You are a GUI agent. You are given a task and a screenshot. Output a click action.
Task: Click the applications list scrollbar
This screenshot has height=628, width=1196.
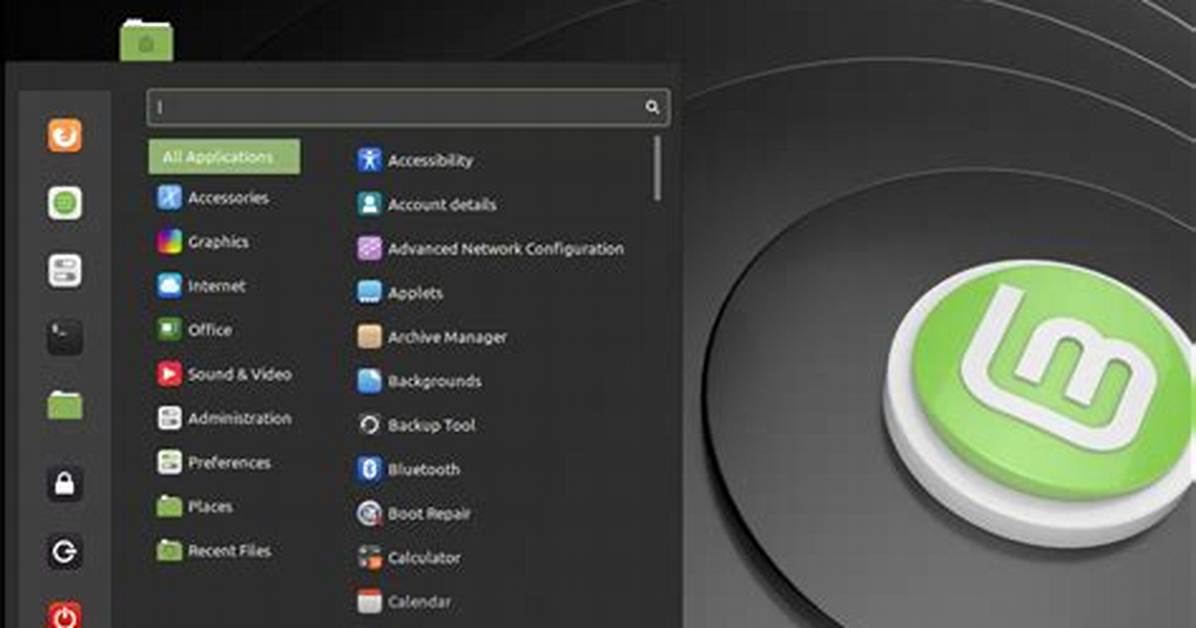click(657, 169)
